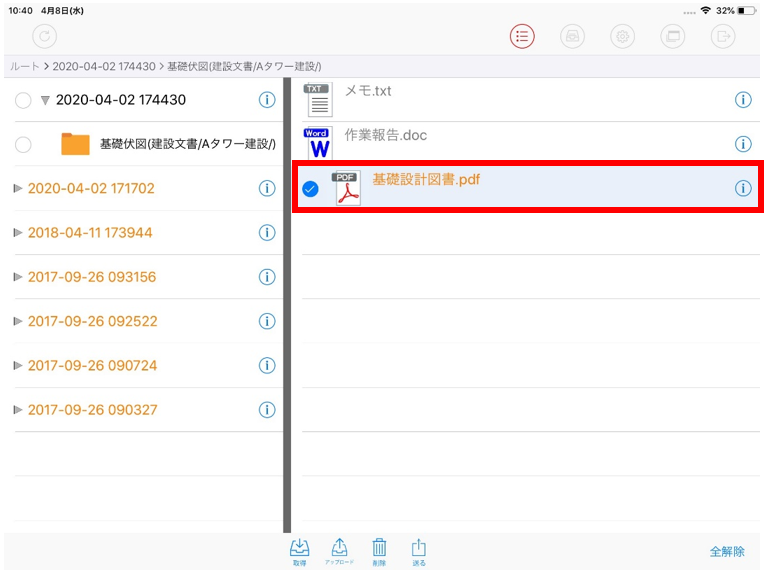Open info for 基礎設計図書.pdf

click(743, 188)
